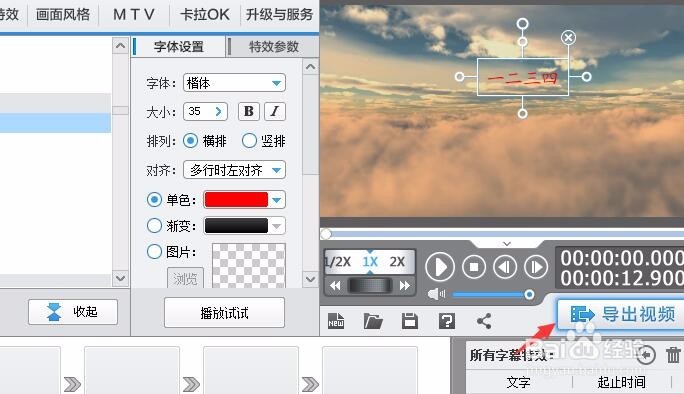Image resolution: width=684 pixels, height=394 pixels.
Task: Set playback speed to 2X
Action: coord(397,262)
